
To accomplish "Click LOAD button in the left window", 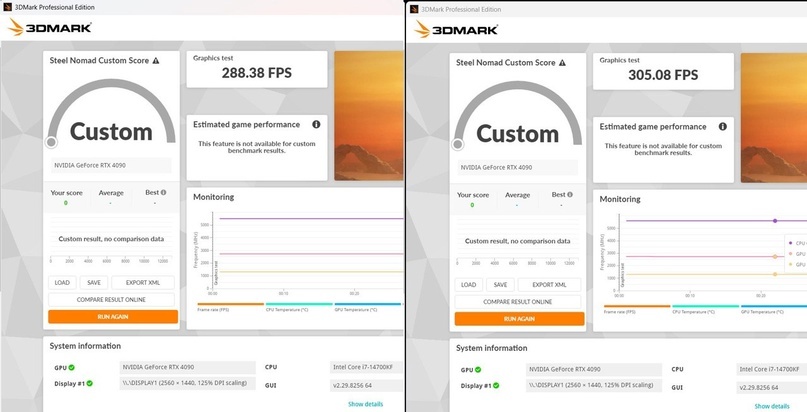I will click(x=62, y=282).
